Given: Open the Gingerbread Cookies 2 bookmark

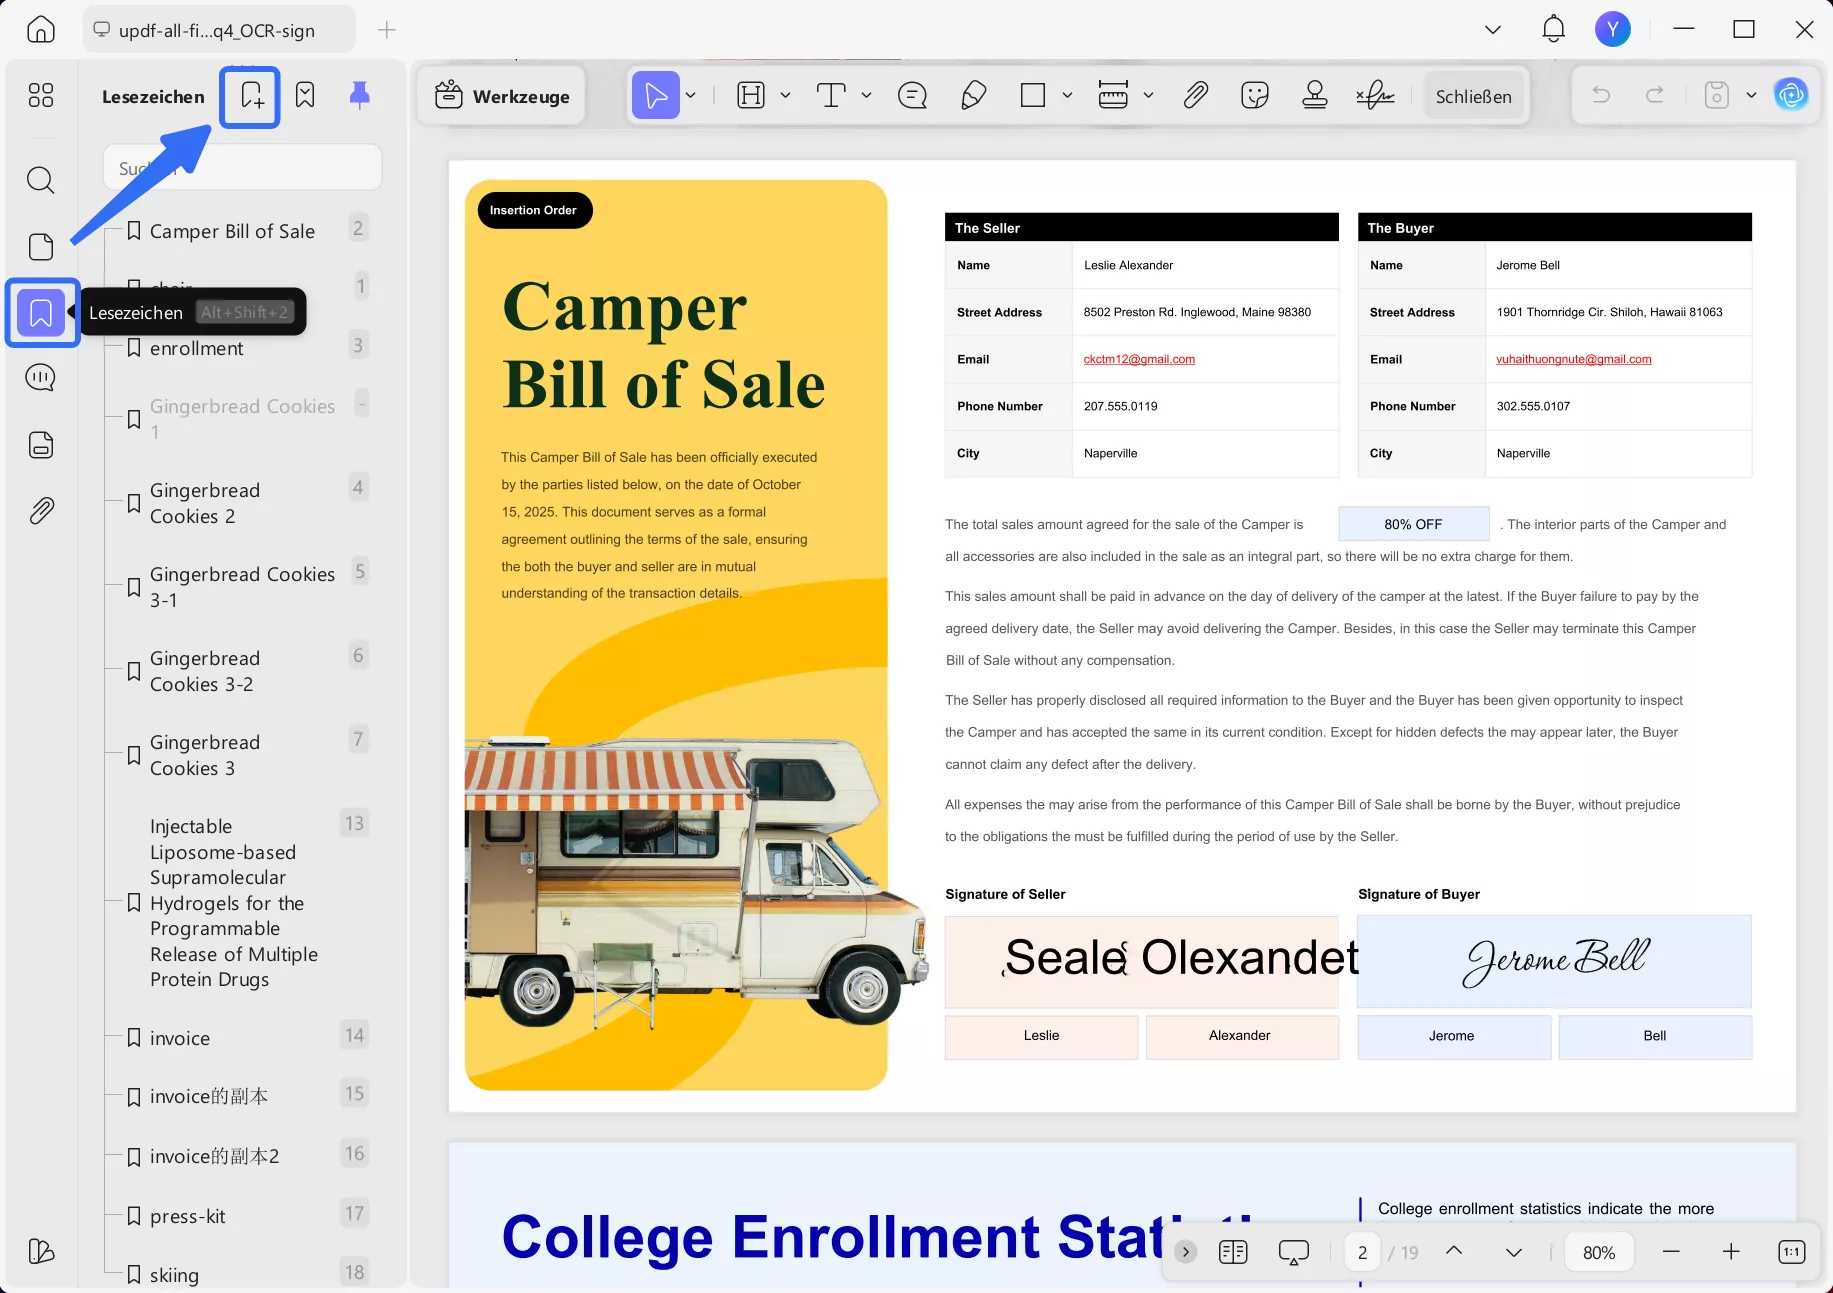Looking at the screenshot, I should 205,503.
